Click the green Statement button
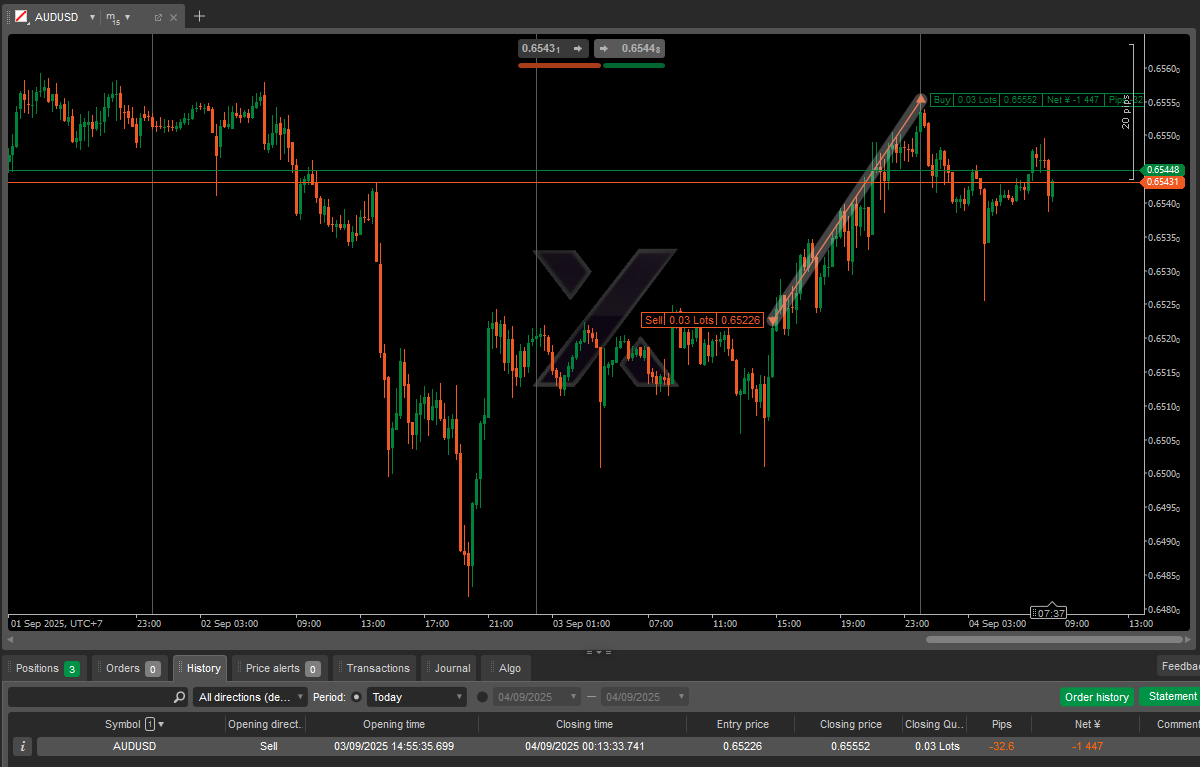Viewport: 1200px width, 767px height. point(1171,697)
